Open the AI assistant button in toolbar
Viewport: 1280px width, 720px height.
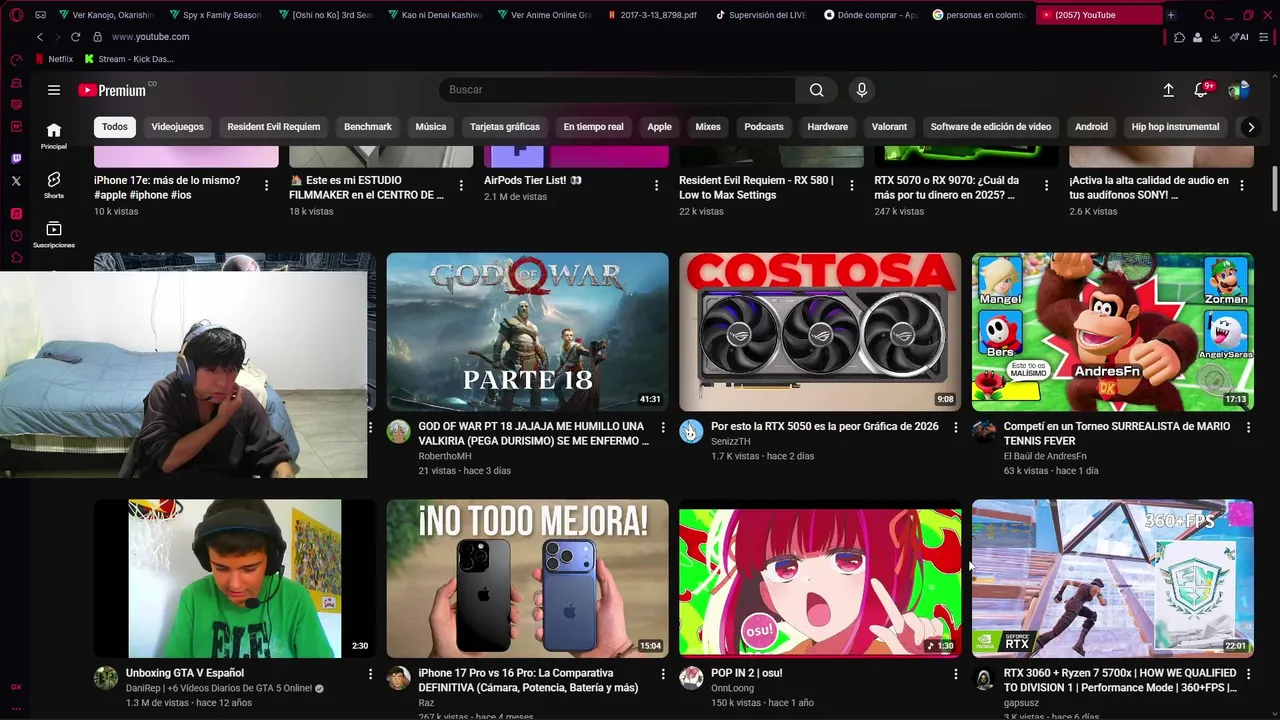point(1239,37)
